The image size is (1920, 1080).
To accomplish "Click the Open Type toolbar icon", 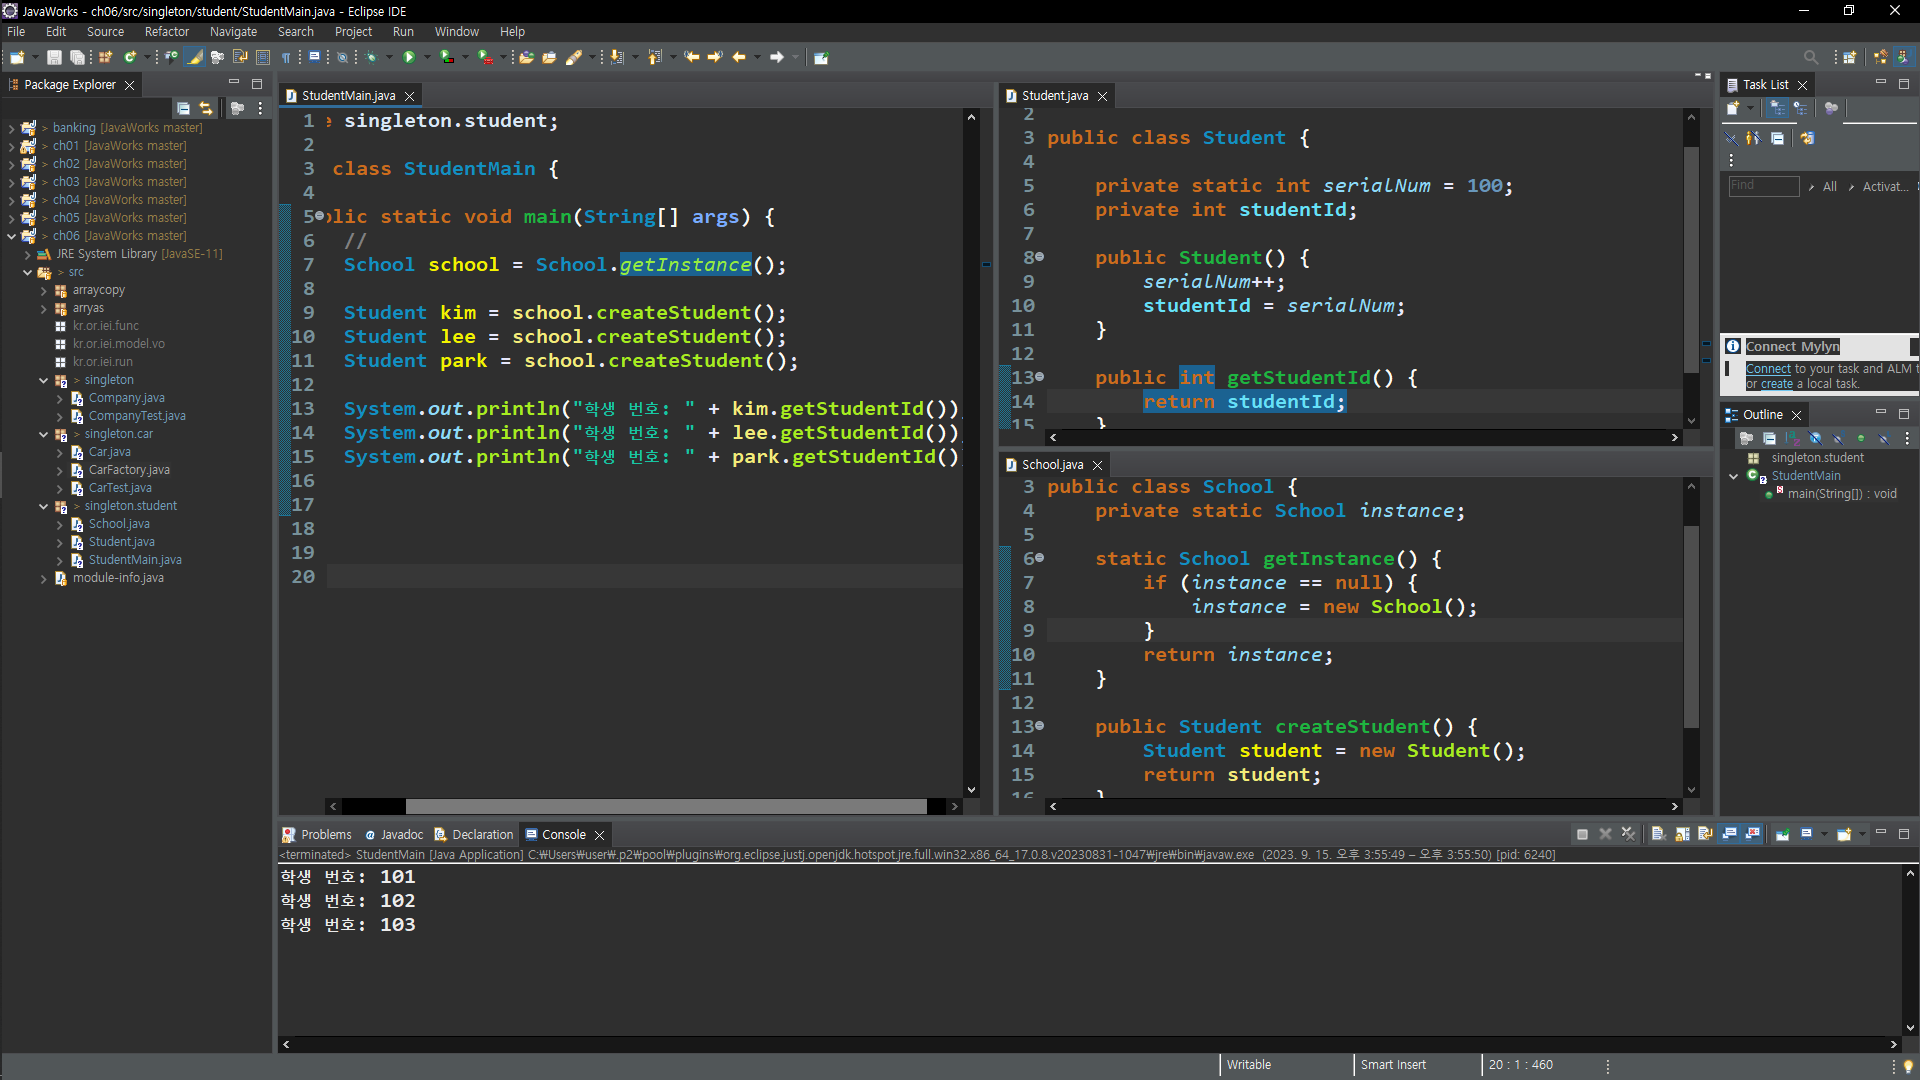I will click(526, 57).
